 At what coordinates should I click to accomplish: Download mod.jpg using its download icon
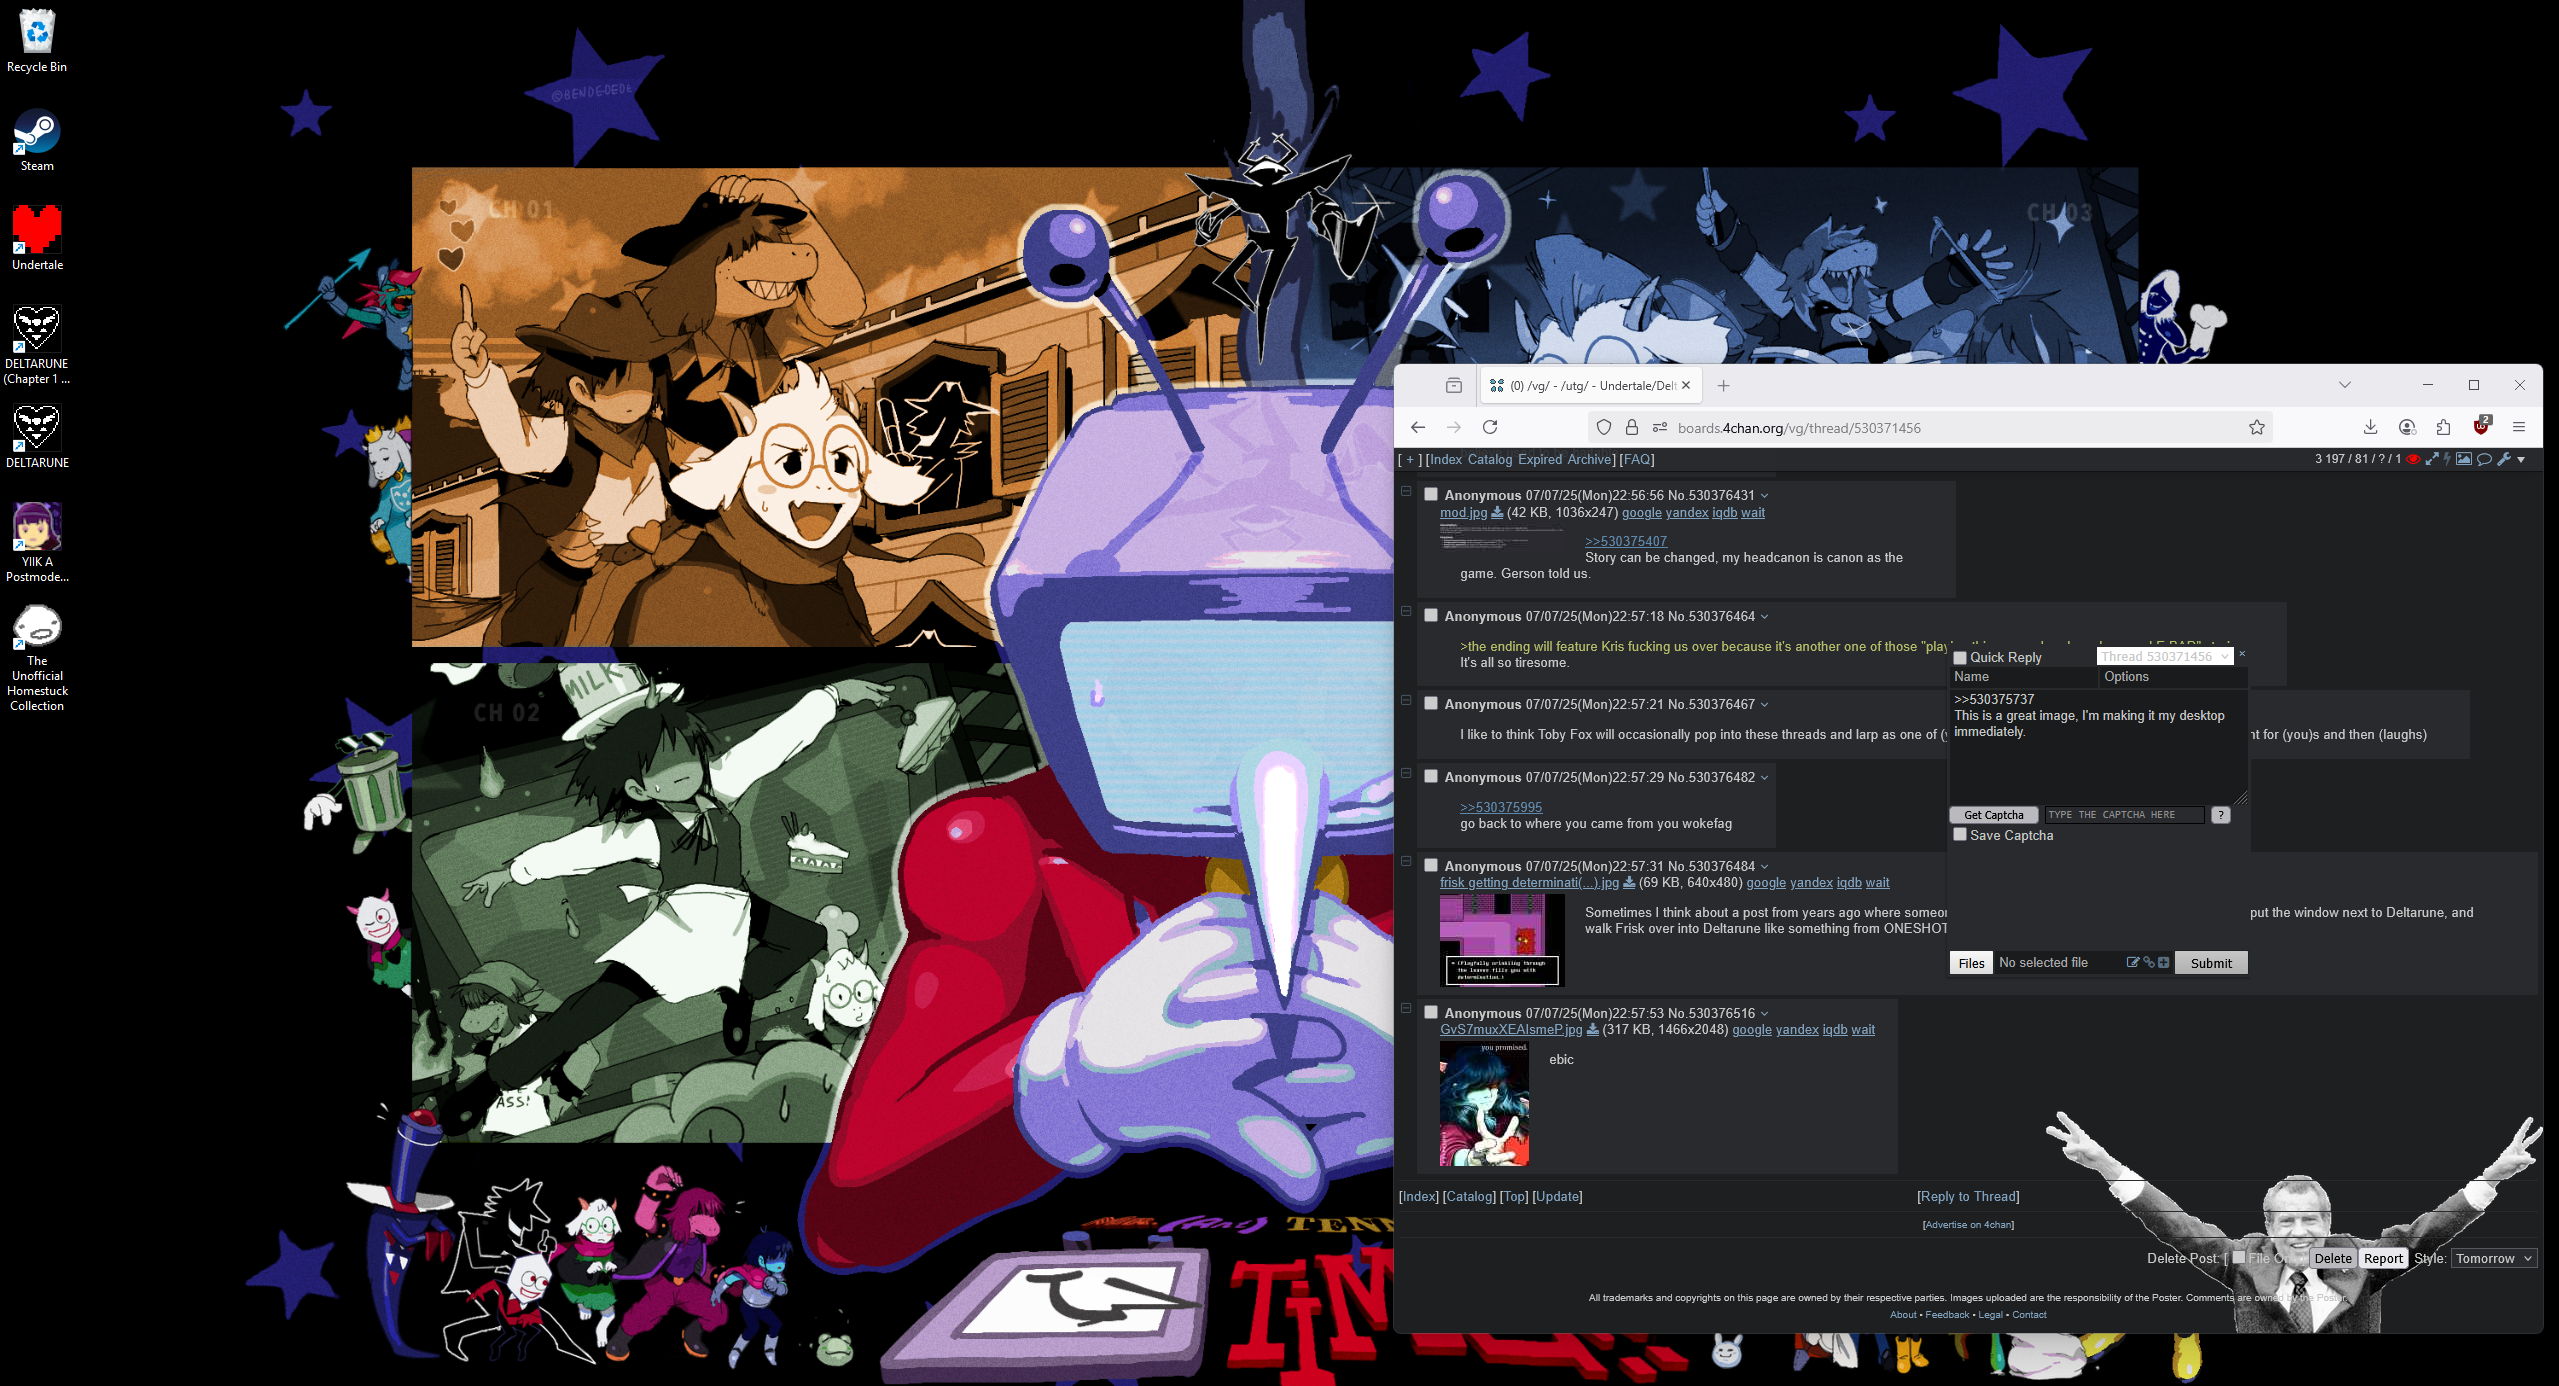tap(1497, 513)
